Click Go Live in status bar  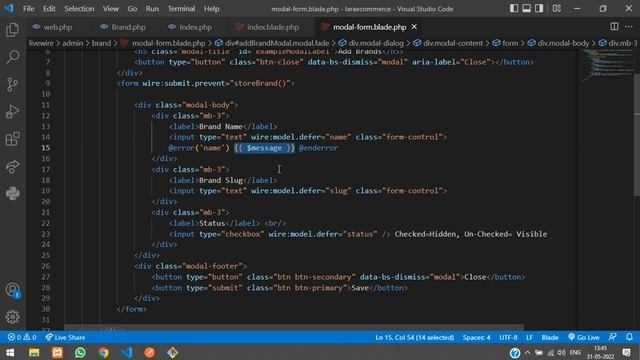coord(584,337)
